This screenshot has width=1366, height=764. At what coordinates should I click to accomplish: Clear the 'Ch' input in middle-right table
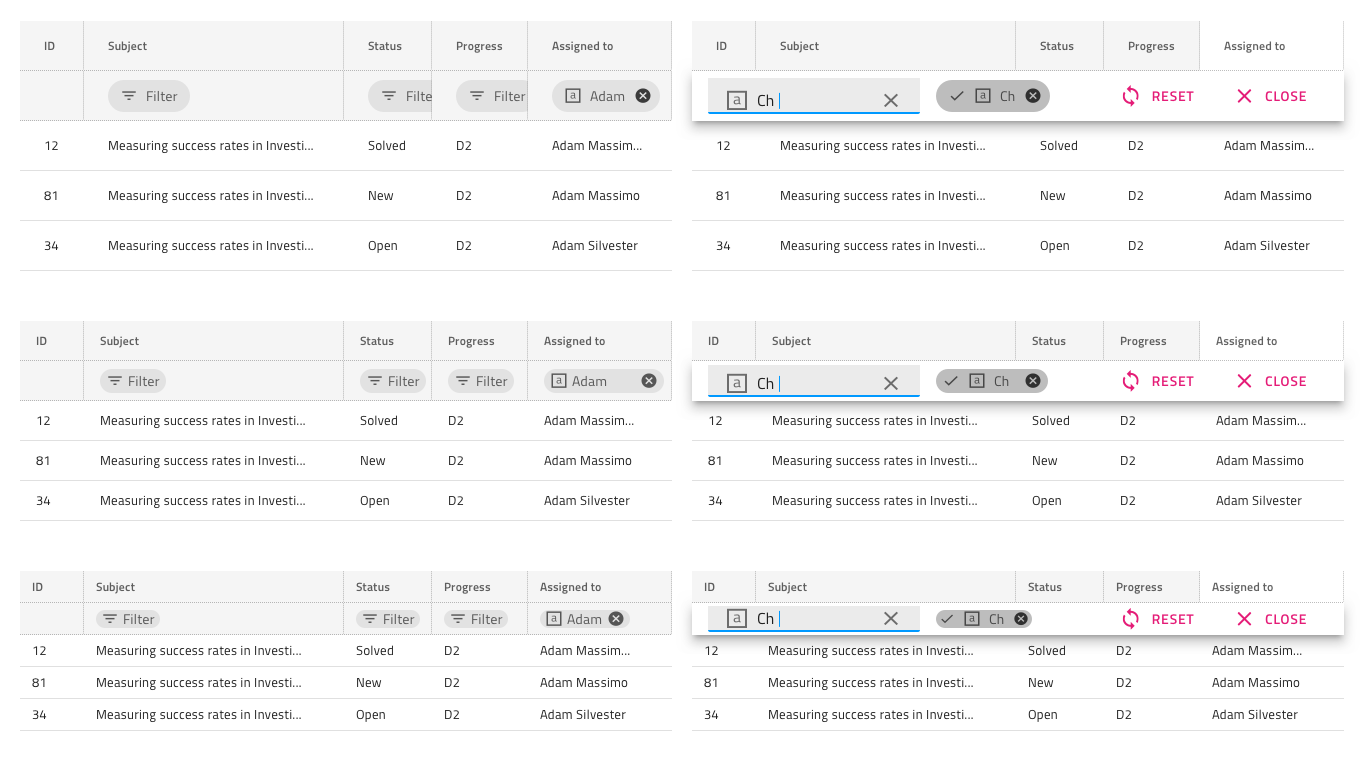tap(891, 383)
